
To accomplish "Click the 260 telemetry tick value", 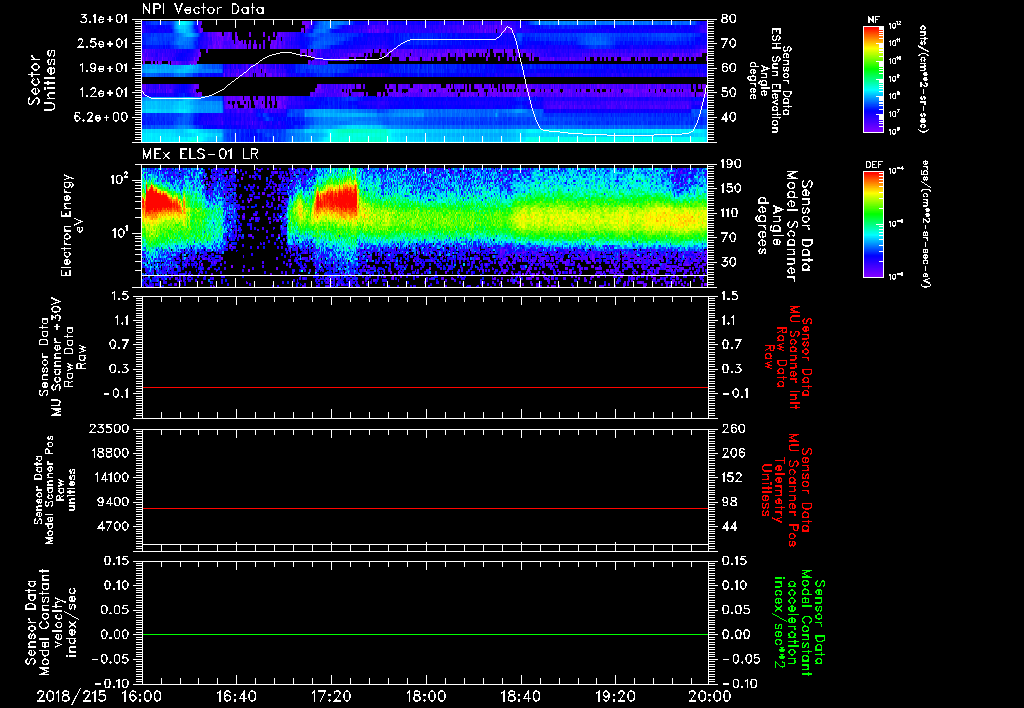I will (732, 429).
